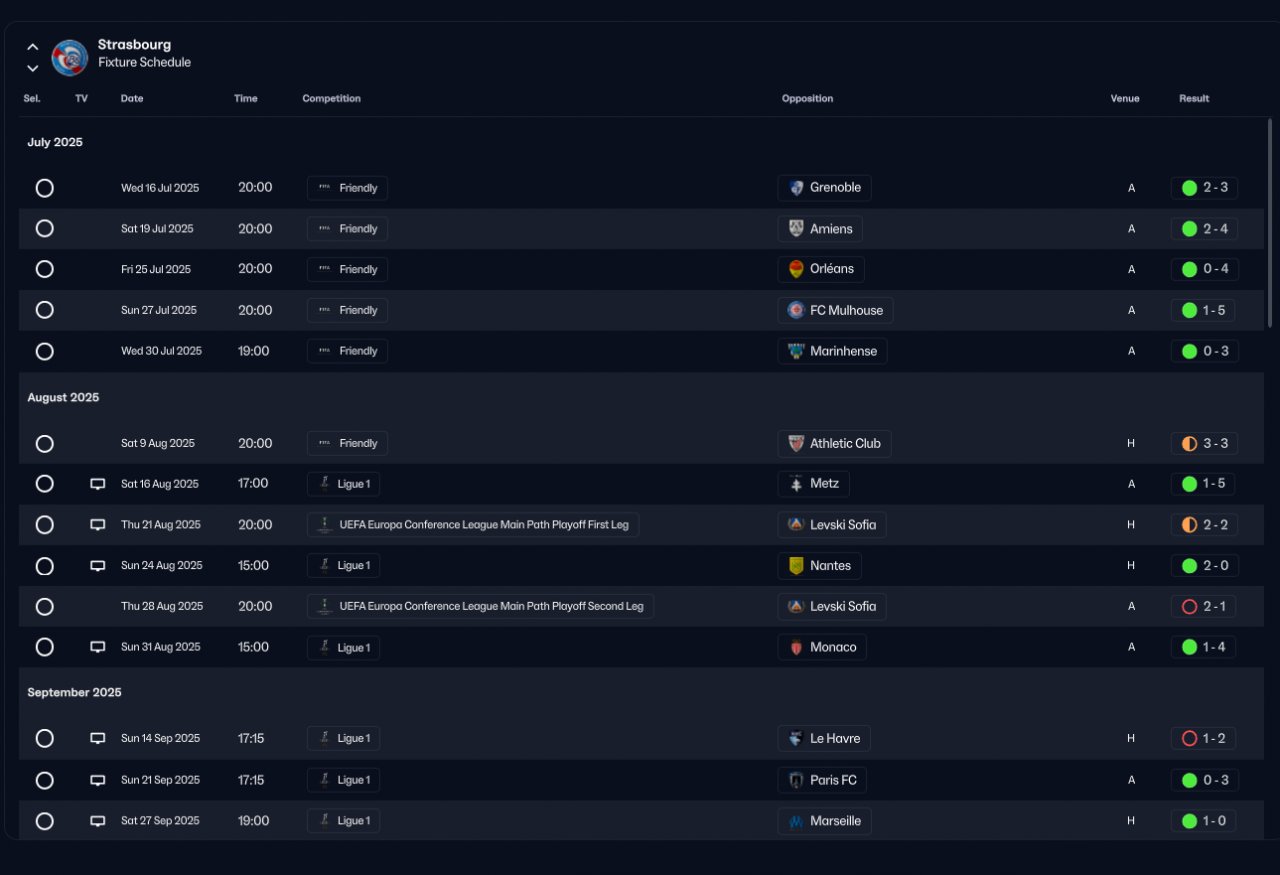The height and width of the screenshot is (875, 1280).
Task: Select the Paris FC fixture radio button
Action: click(44, 780)
